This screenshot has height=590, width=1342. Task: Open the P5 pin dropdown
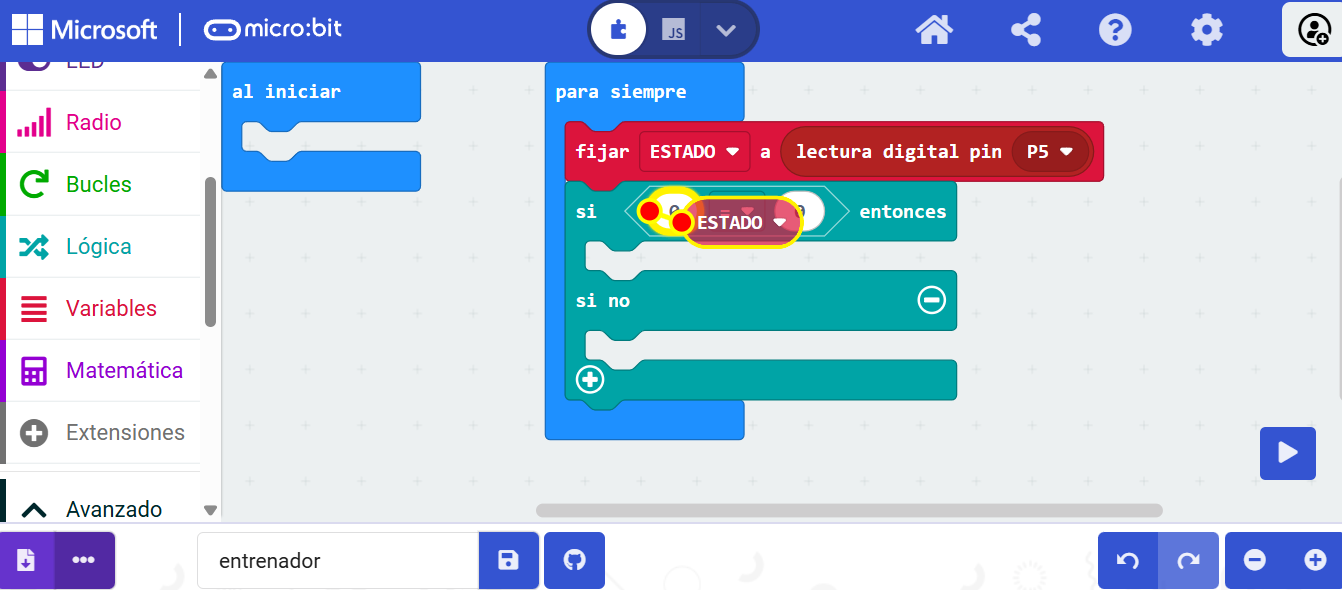(x=1049, y=152)
